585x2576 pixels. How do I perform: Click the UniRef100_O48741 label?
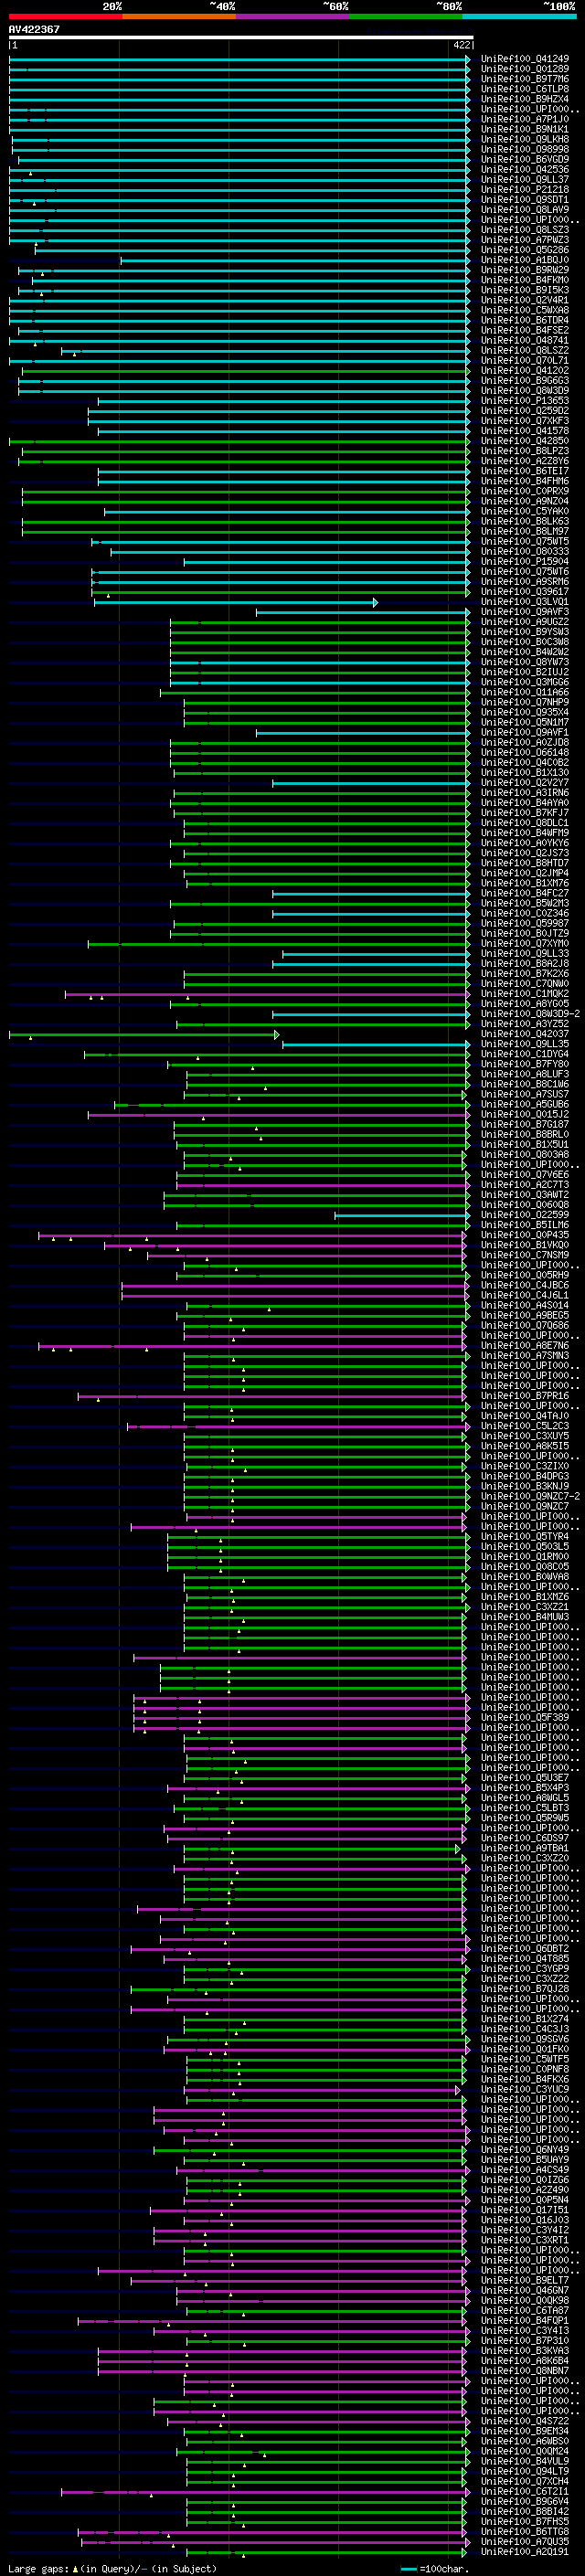click(x=525, y=340)
